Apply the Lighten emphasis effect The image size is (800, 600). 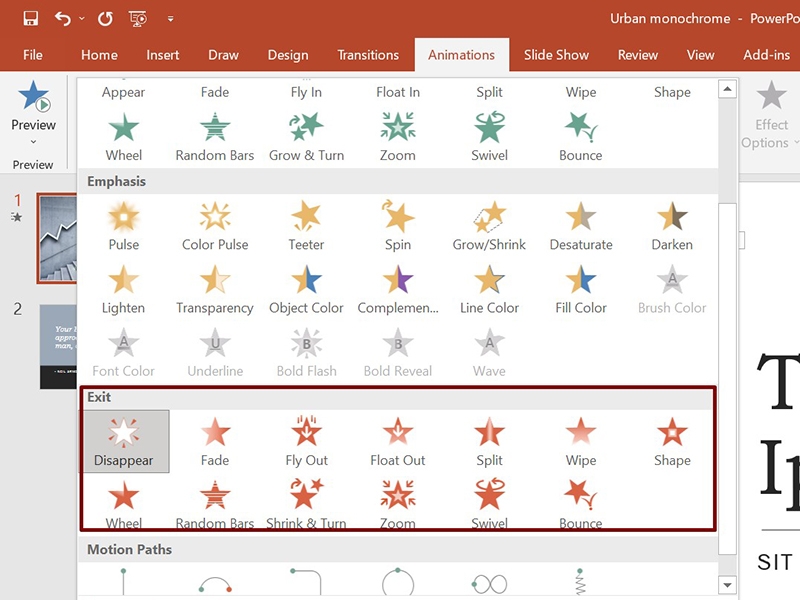click(123, 289)
